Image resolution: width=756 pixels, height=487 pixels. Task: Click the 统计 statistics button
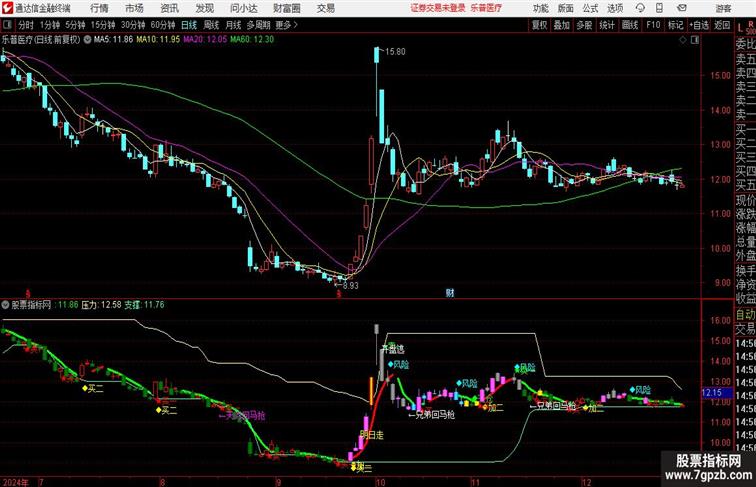[x=607, y=25]
